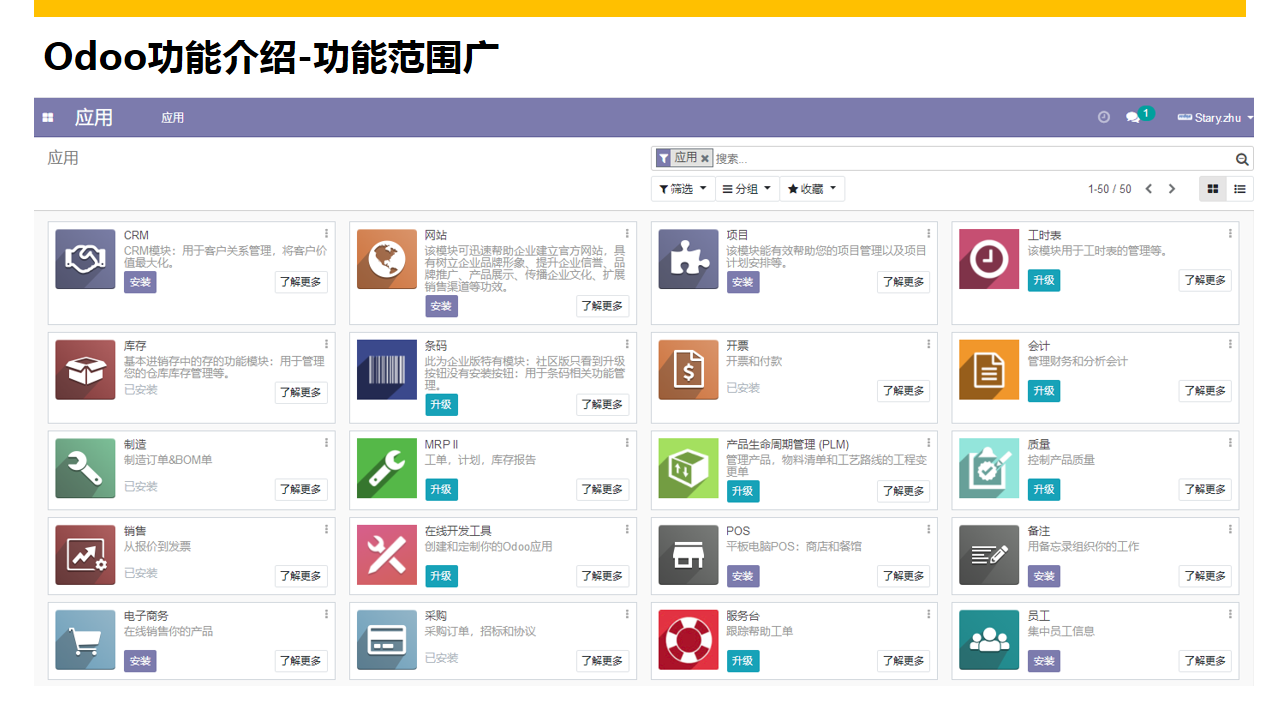Click the Timesheet clock app icon
The image size is (1280, 720).
pos(989,259)
